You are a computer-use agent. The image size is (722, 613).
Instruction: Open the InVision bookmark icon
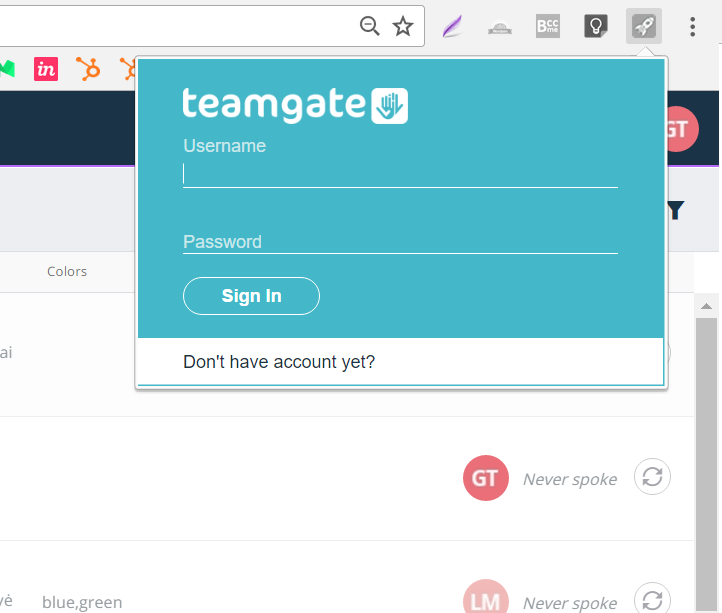click(46, 69)
